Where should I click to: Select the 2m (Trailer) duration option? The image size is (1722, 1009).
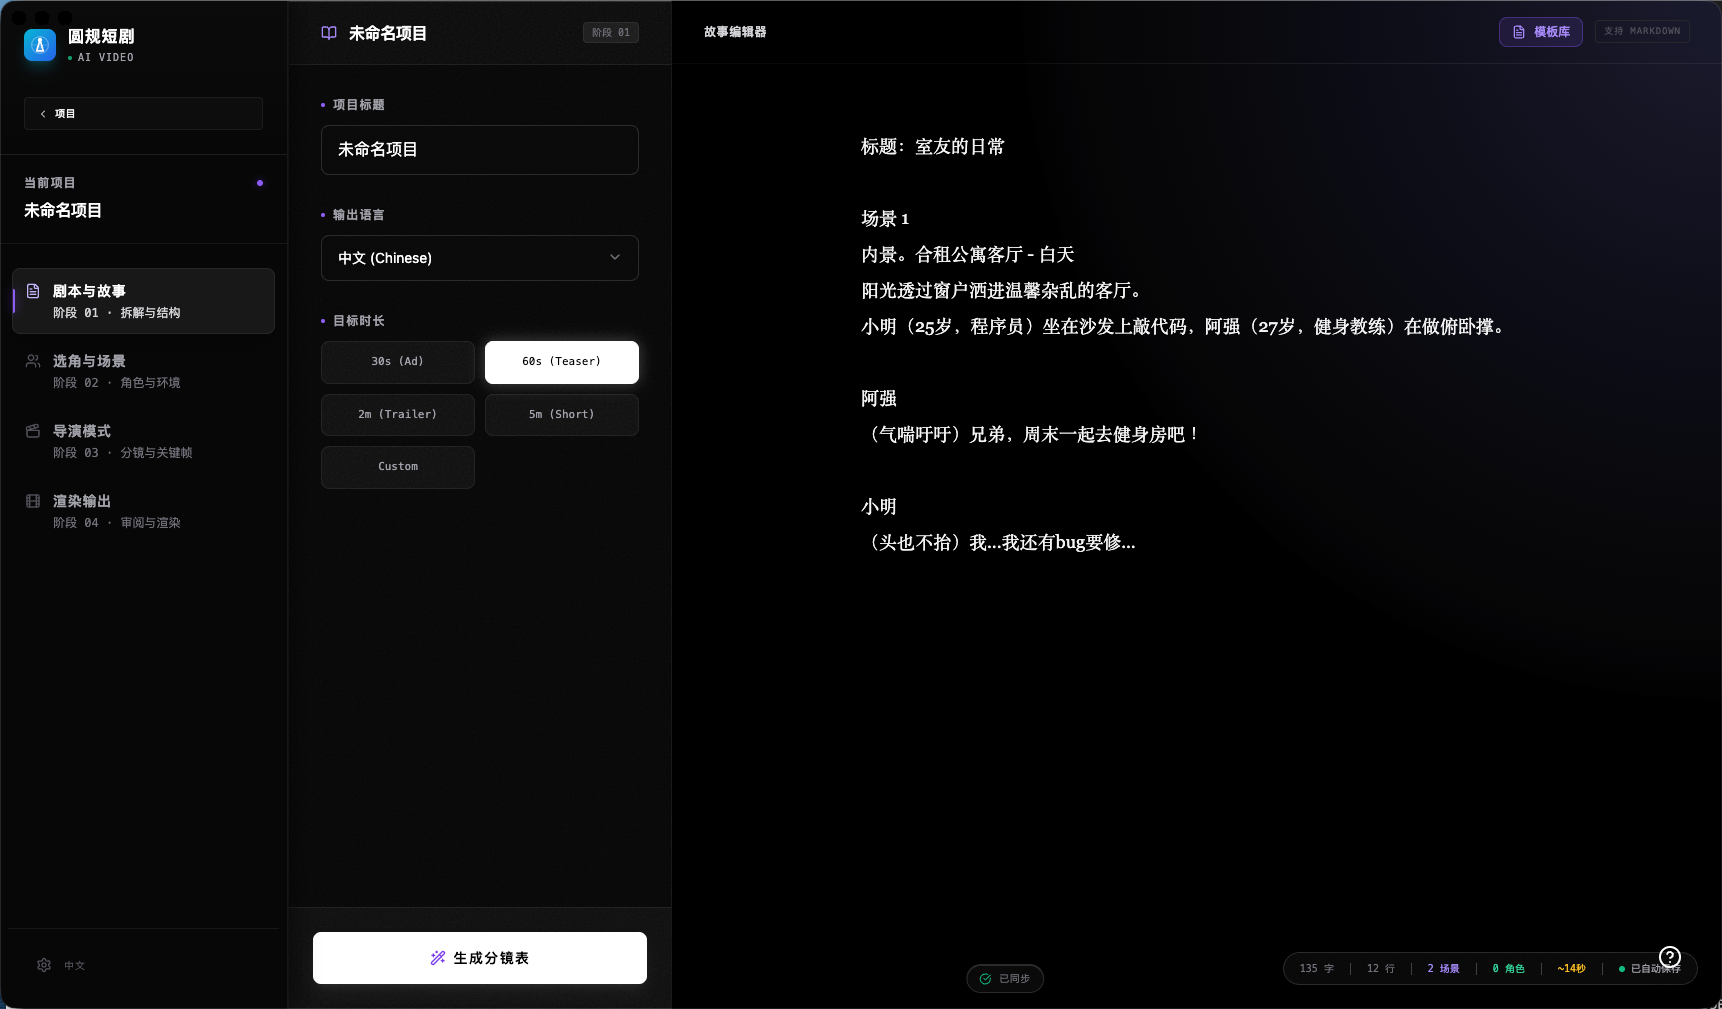(397, 414)
